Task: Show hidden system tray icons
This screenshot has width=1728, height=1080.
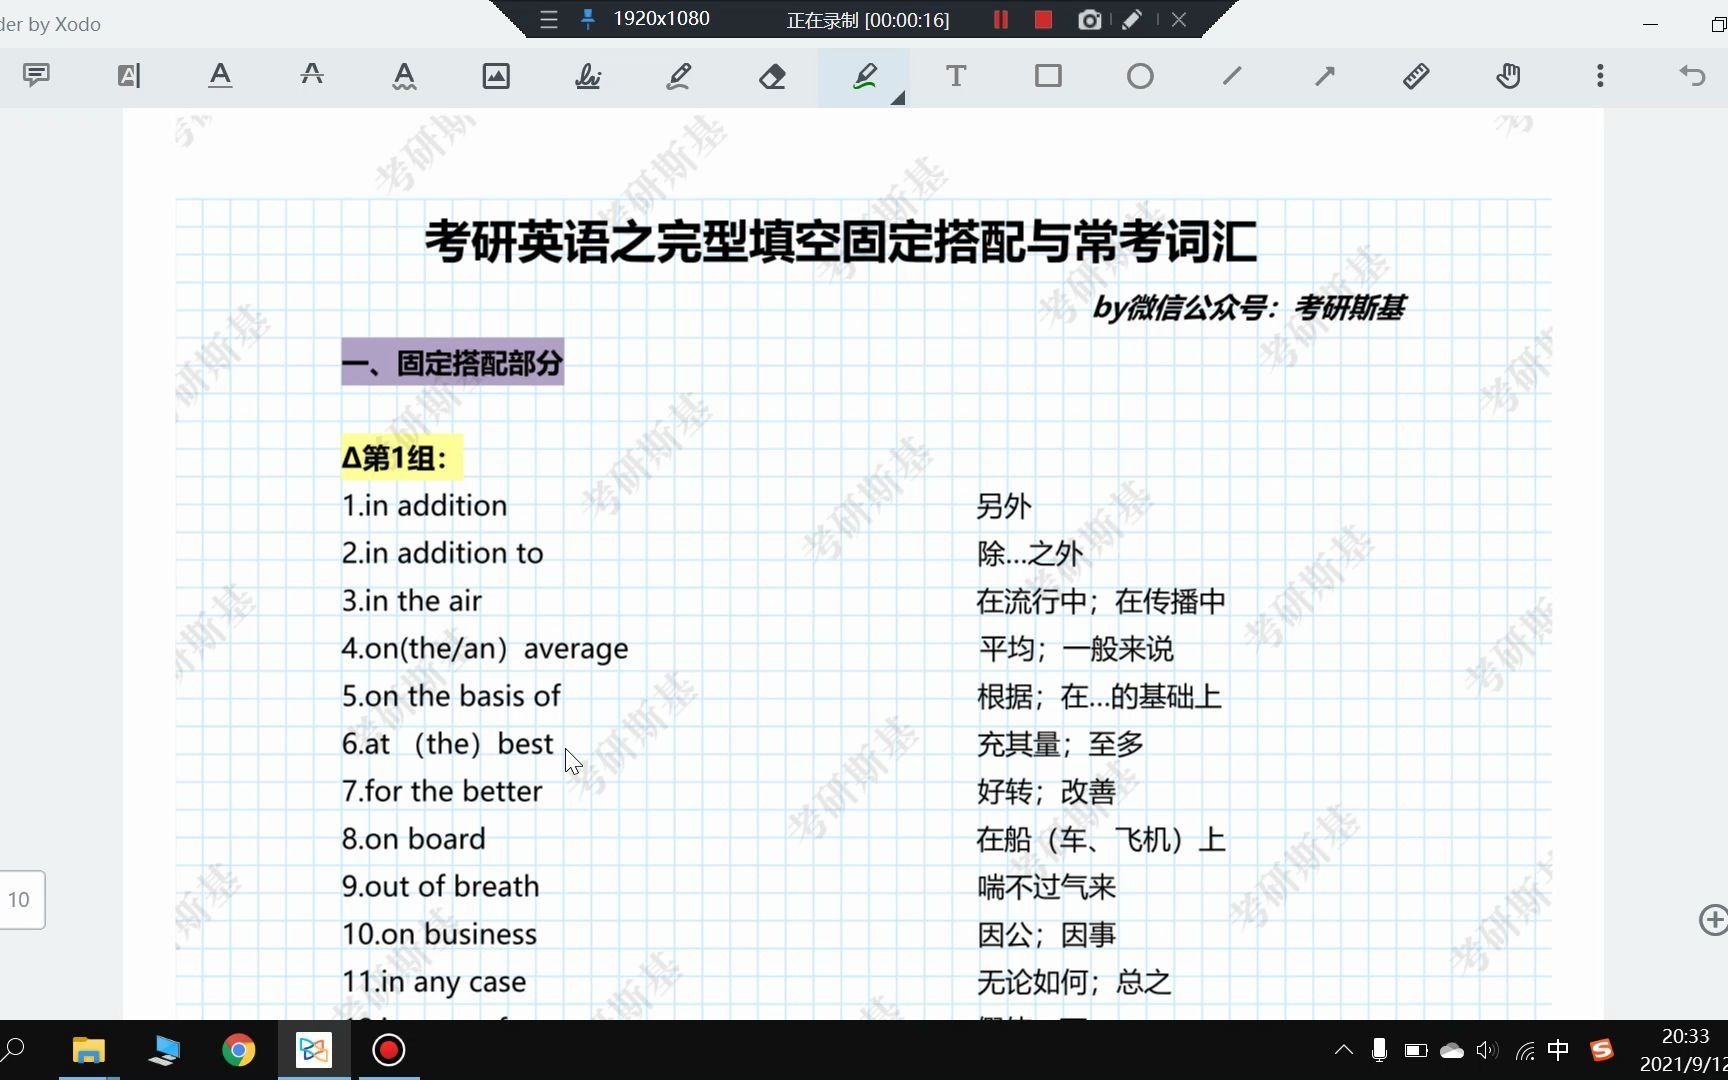Action: click(x=1343, y=1050)
